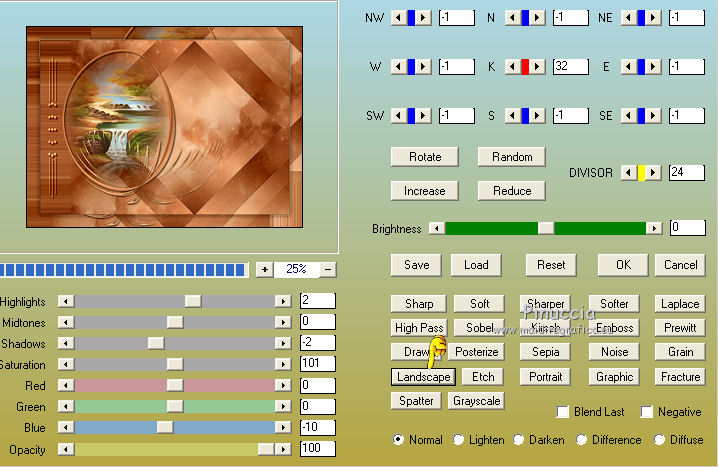Select the Lighten radio button
The image size is (718, 467).
tap(458, 440)
